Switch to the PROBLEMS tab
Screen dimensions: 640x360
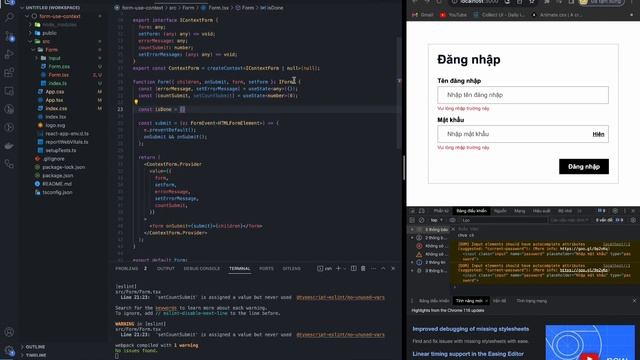pyautogui.click(x=127, y=269)
